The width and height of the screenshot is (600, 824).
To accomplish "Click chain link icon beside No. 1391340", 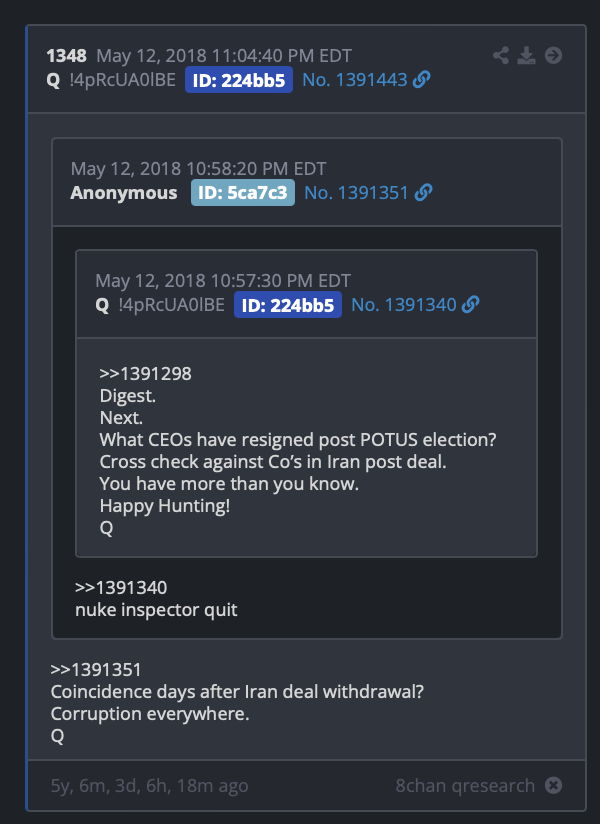I will pyautogui.click(x=470, y=304).
